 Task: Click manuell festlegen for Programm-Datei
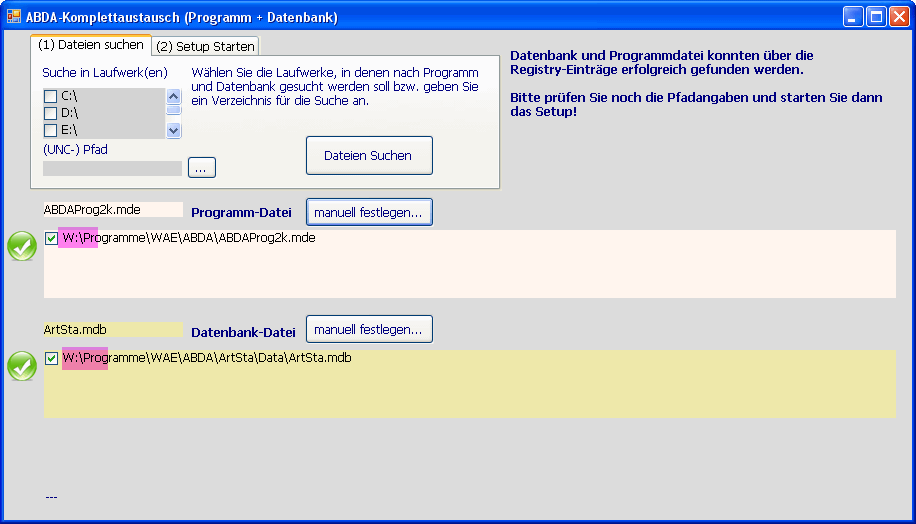pyautogui.click(x=369, y=212)
